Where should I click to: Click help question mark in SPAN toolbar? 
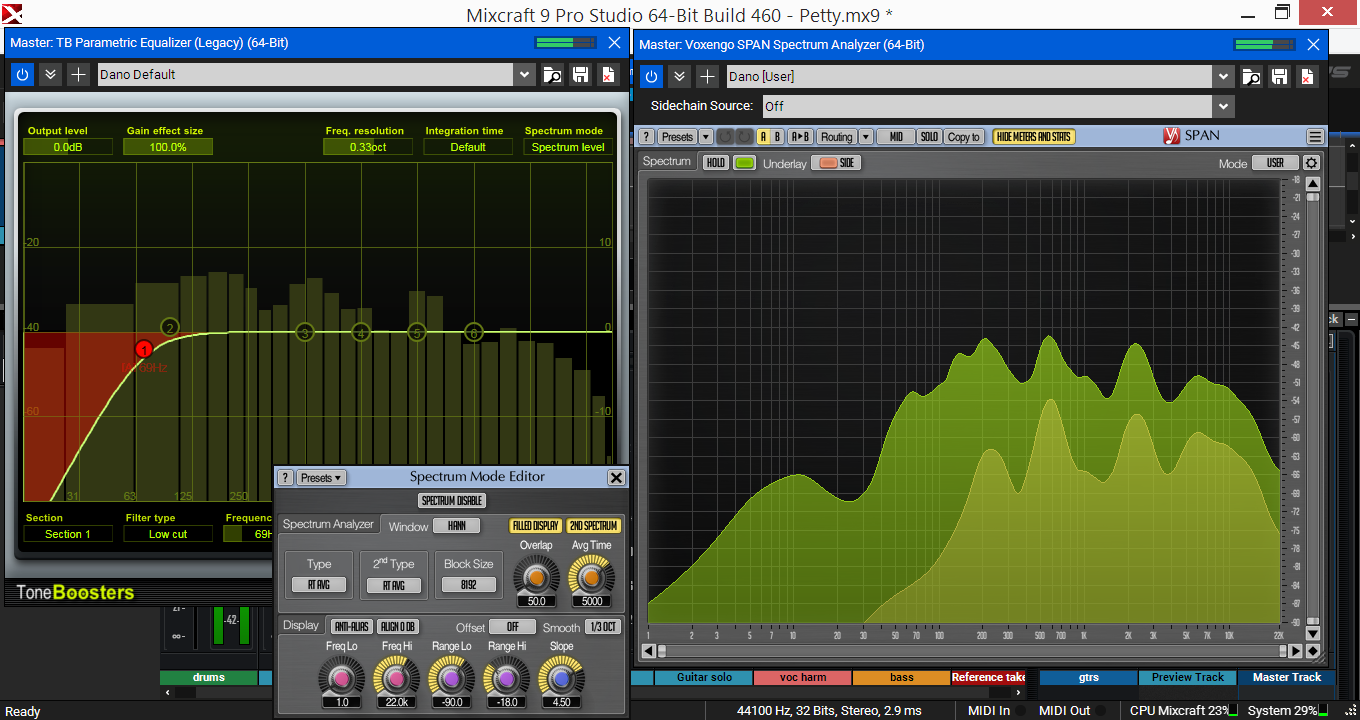(x=647, y=137)
